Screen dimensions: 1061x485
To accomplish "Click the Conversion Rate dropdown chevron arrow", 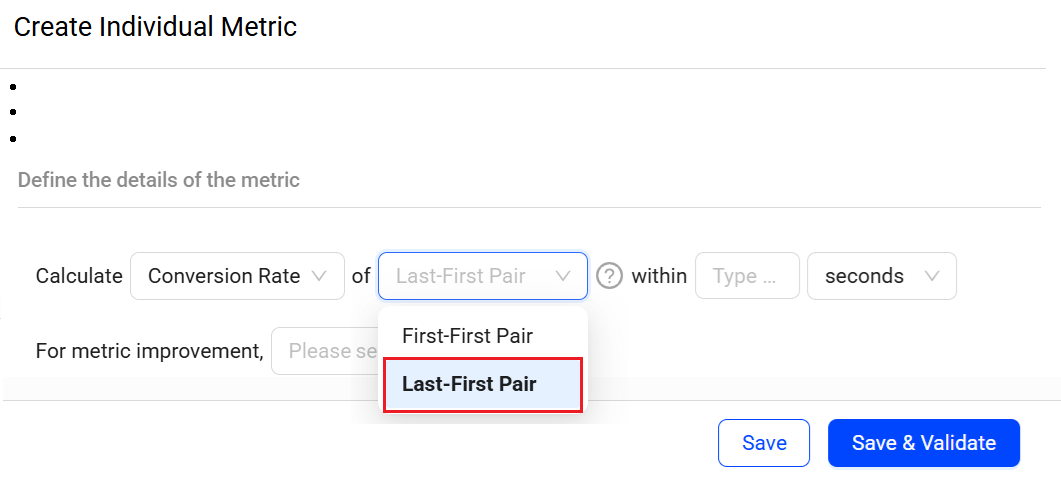I will click(320, 276).
